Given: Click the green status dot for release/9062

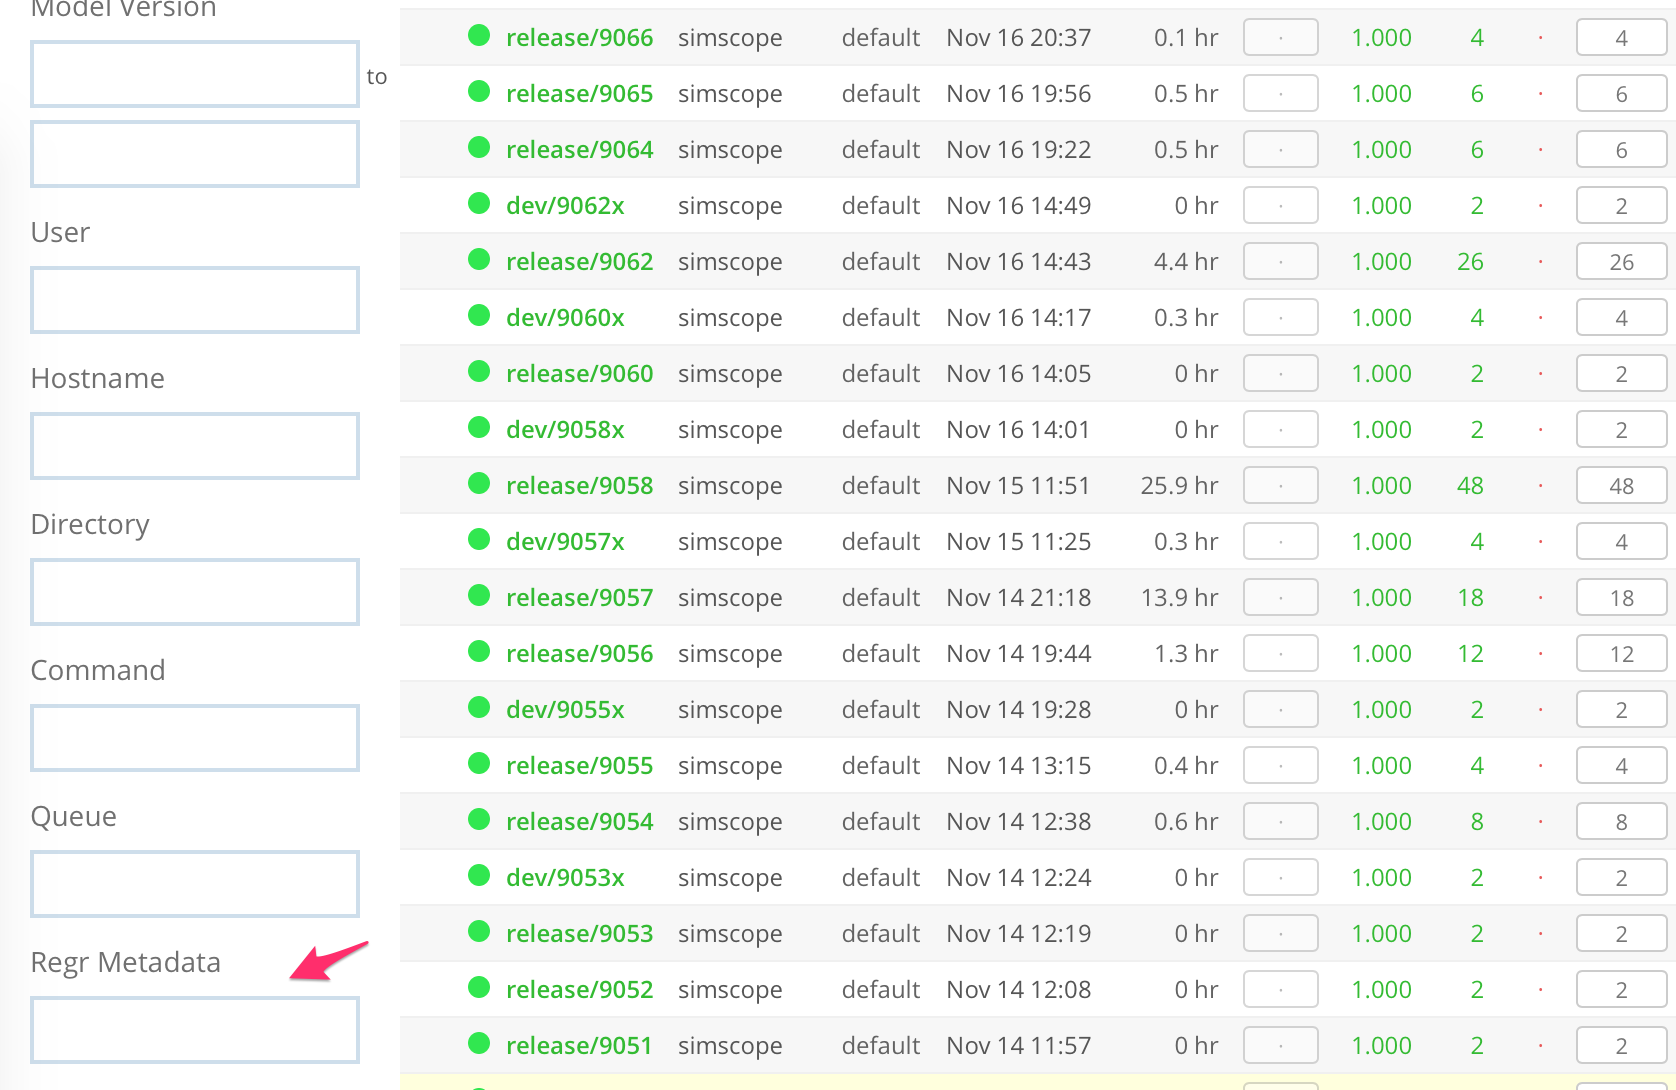Looking at the screenshot, I should (x=479, y=260).
